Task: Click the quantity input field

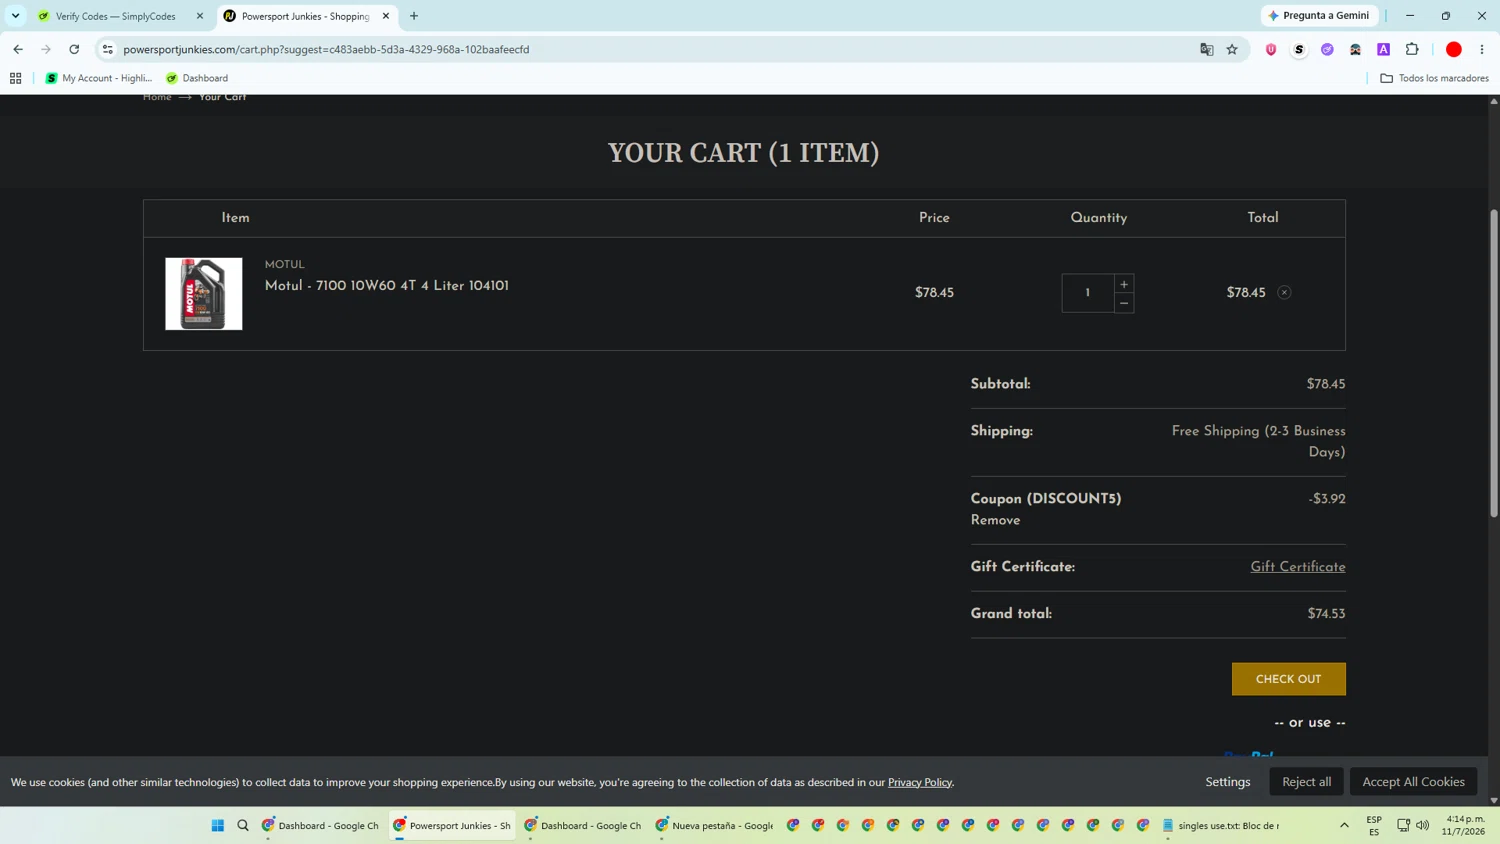Action: click(x=1088, y=293)
